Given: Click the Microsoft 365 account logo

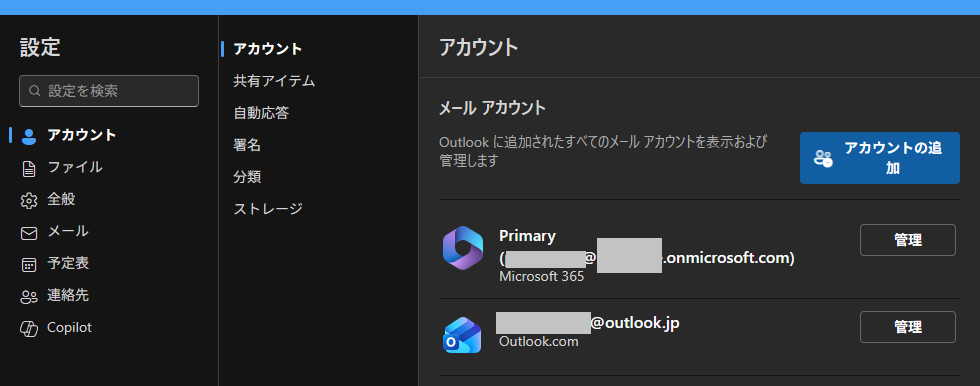Looking at the screenshot, I should point(462,248).
